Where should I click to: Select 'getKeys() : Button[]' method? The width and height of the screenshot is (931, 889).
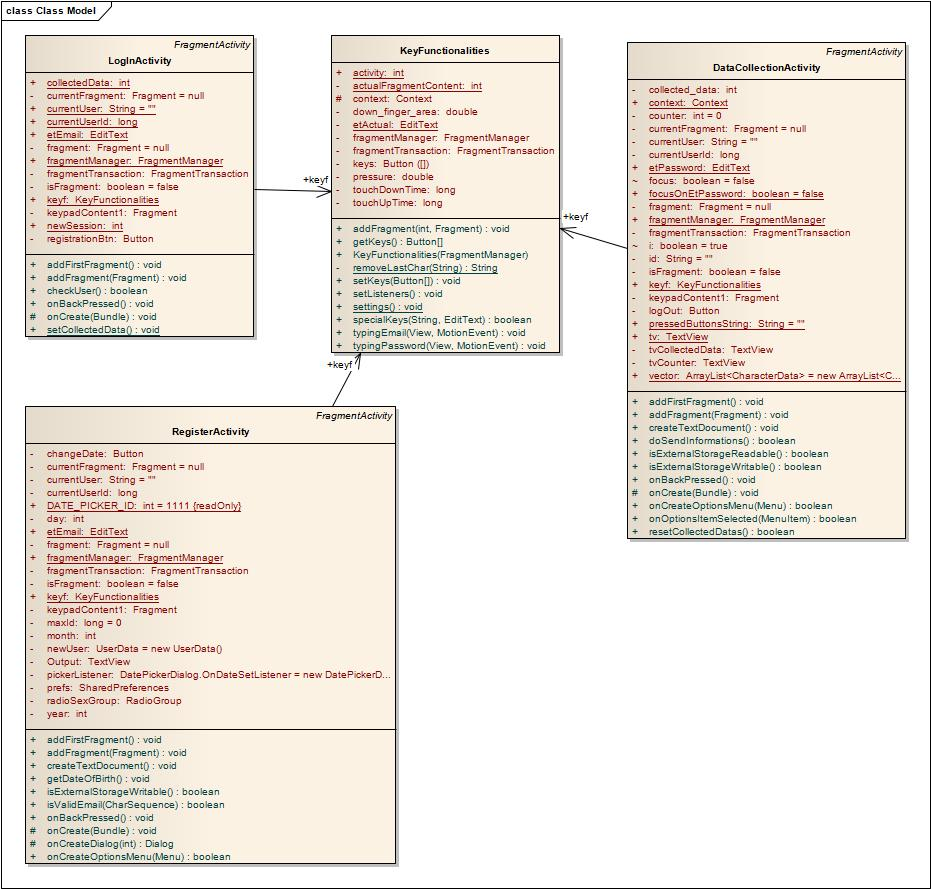398,242
